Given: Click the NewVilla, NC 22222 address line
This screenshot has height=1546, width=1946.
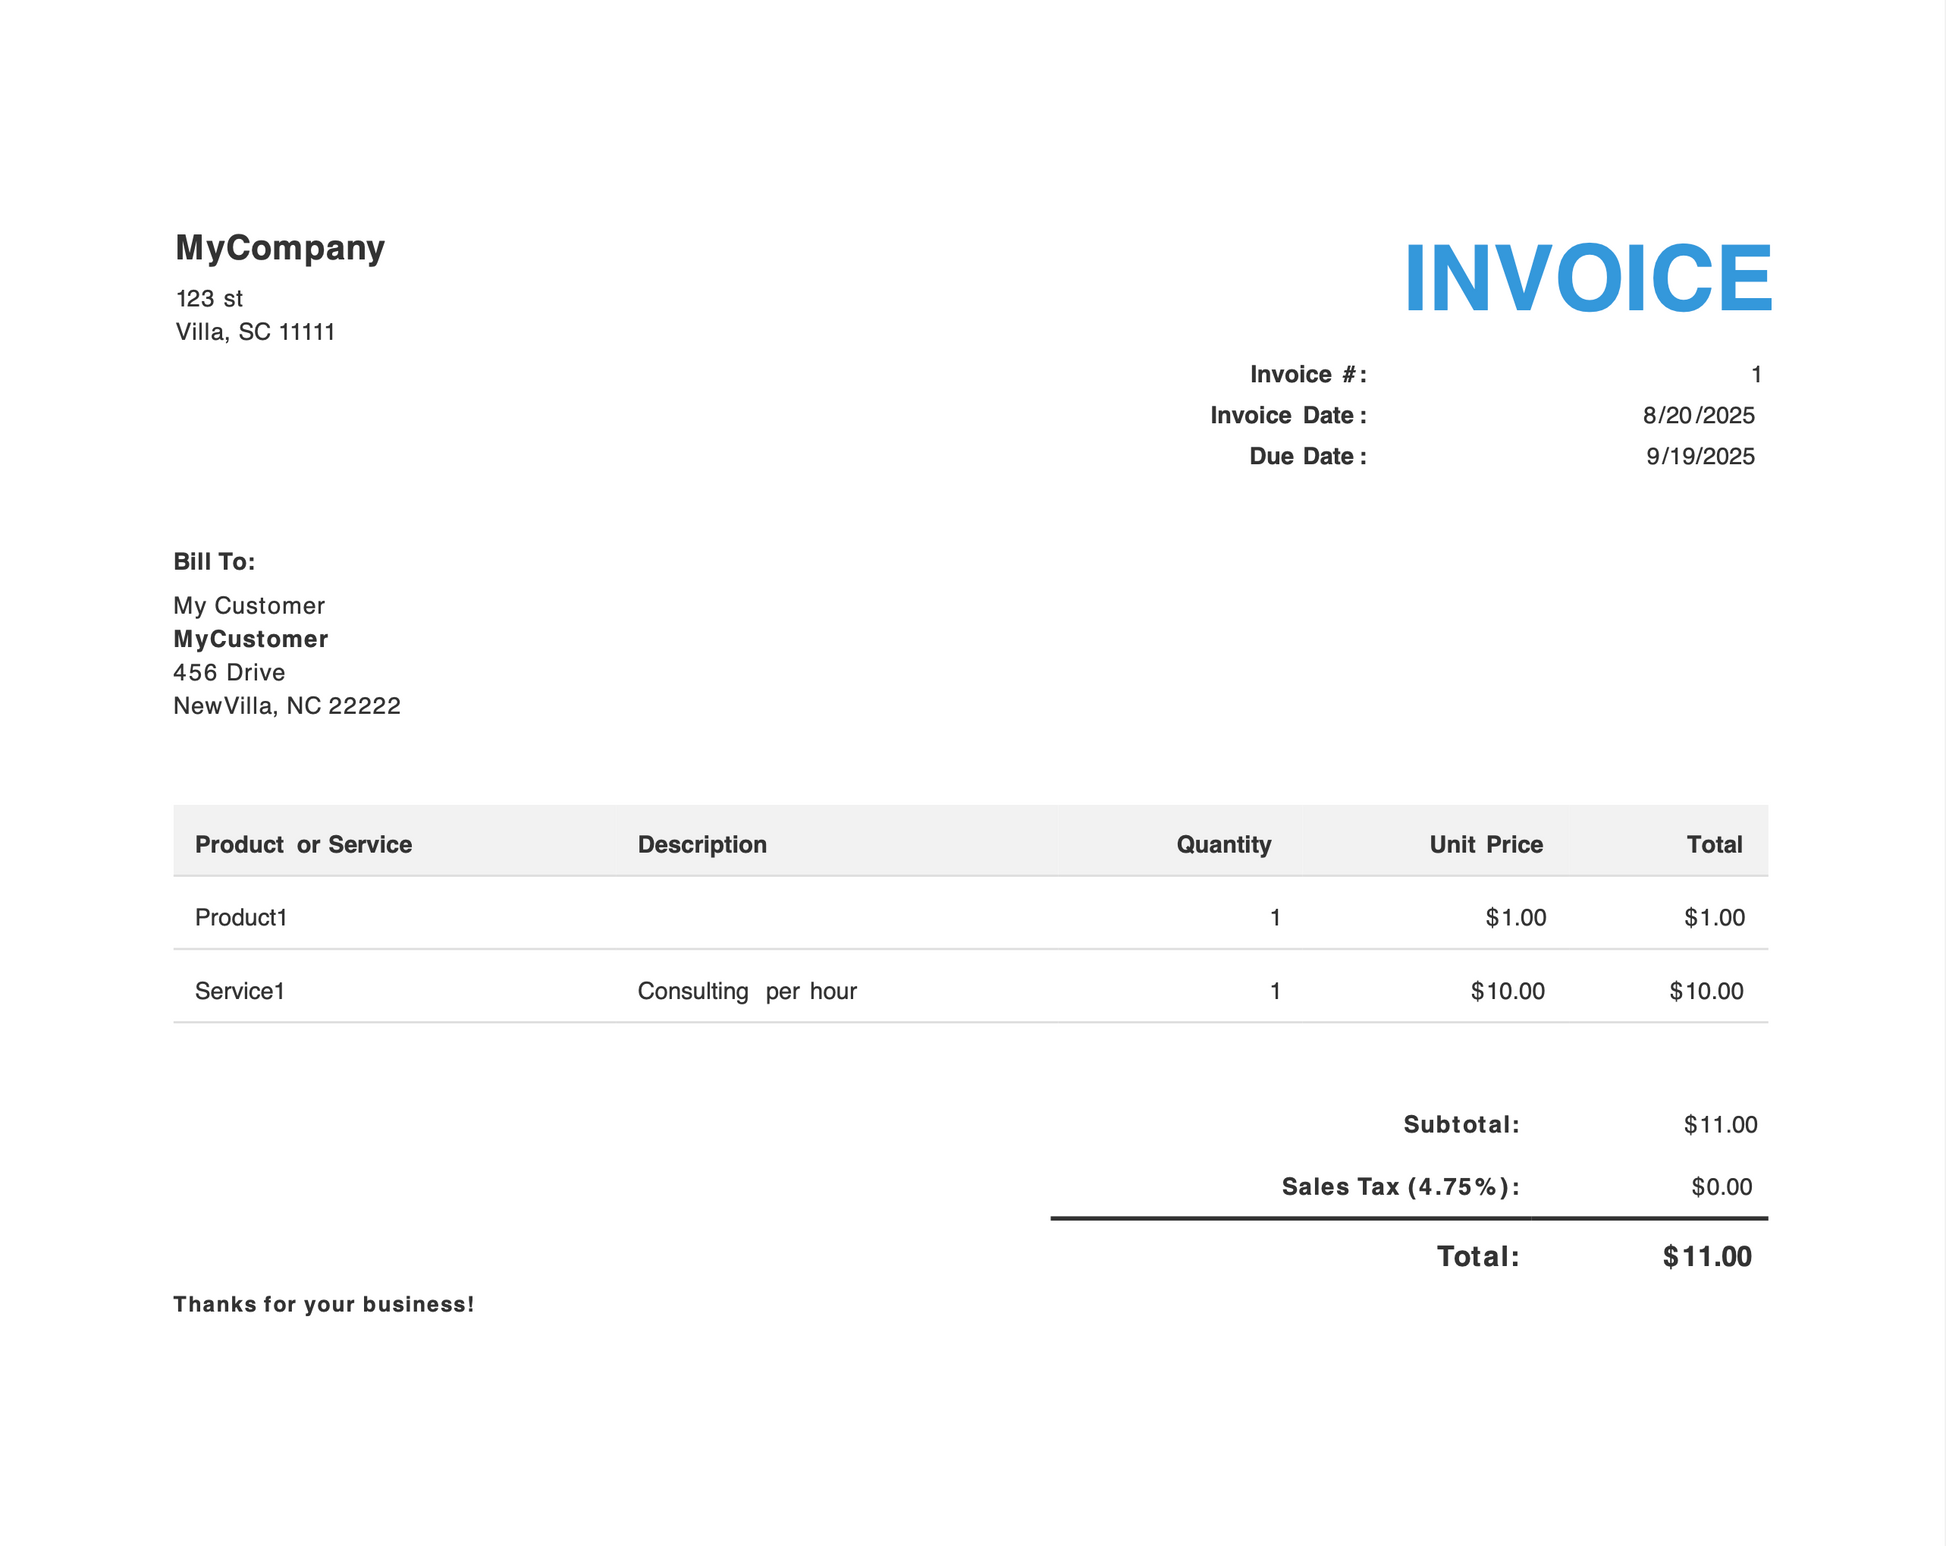Looking at the screenshot, I should point(287,706).
